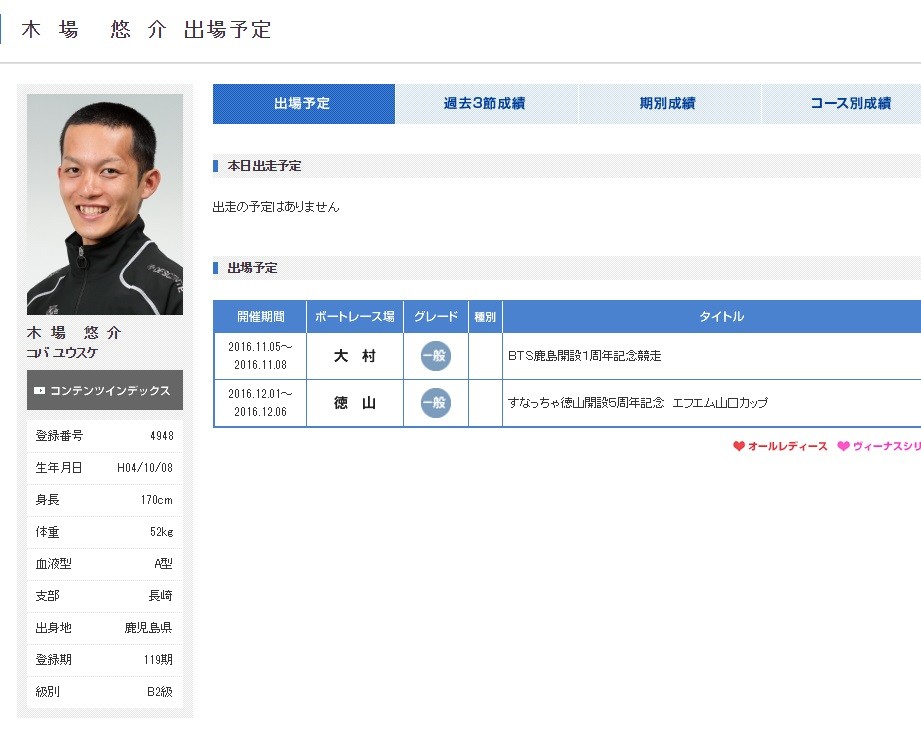Click the グレード column header
Image resolution: width=921 pixels, height=732 pixels.
click(x=436, y=317)
